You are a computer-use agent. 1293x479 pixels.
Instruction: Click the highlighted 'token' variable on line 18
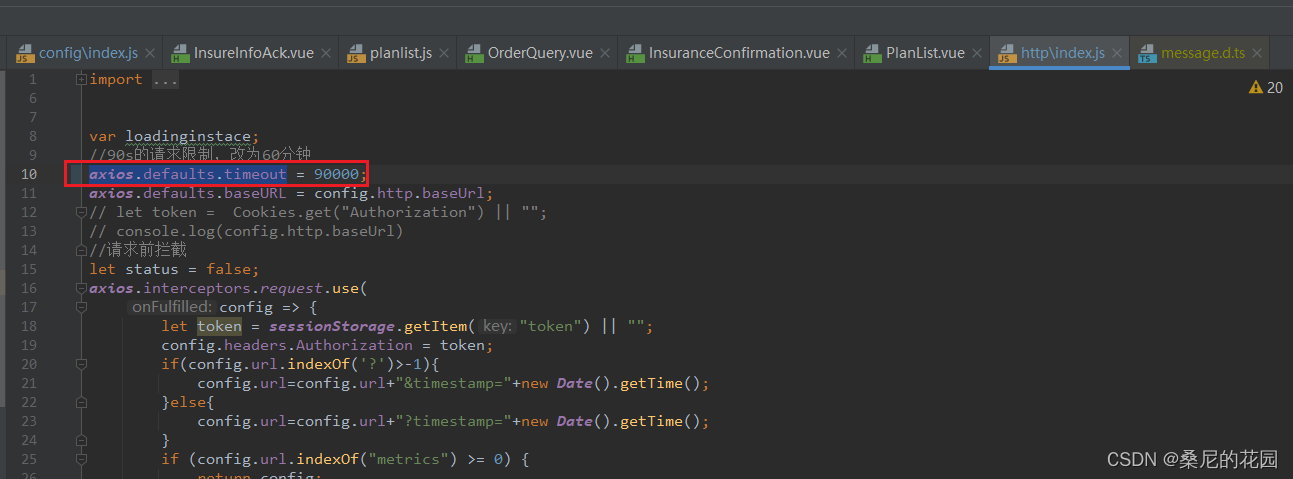click(219, 326)
